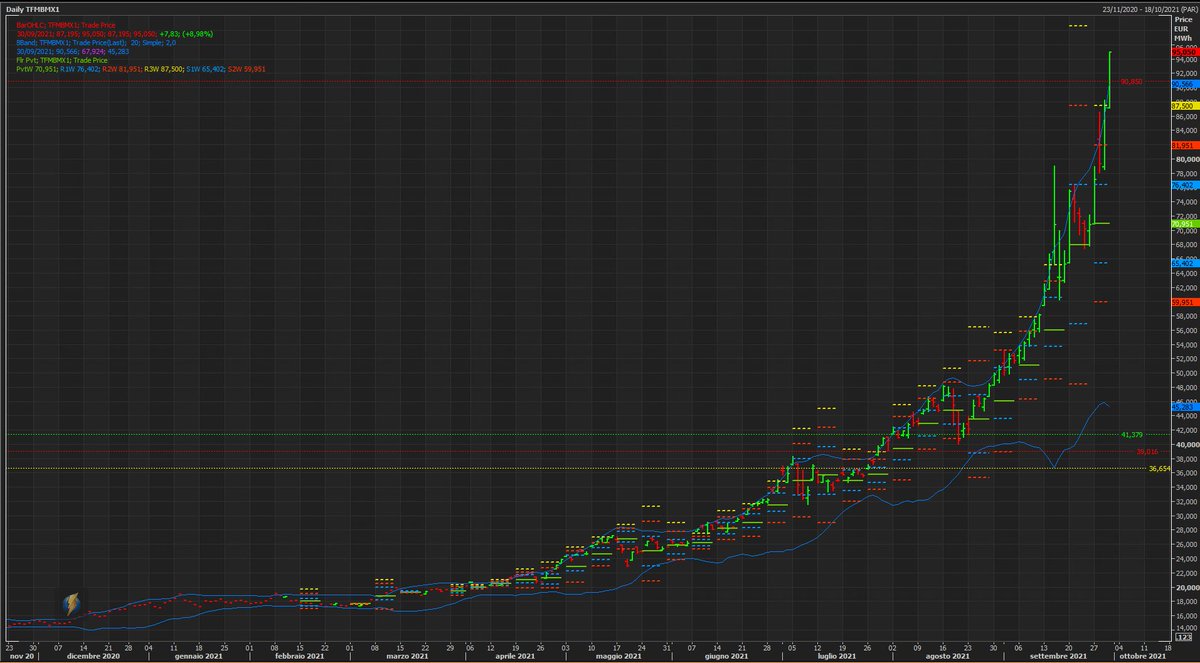Click 'maggio 2021' on the time axis
Screen dimensions: 1200x663
(x=619, y=655)
